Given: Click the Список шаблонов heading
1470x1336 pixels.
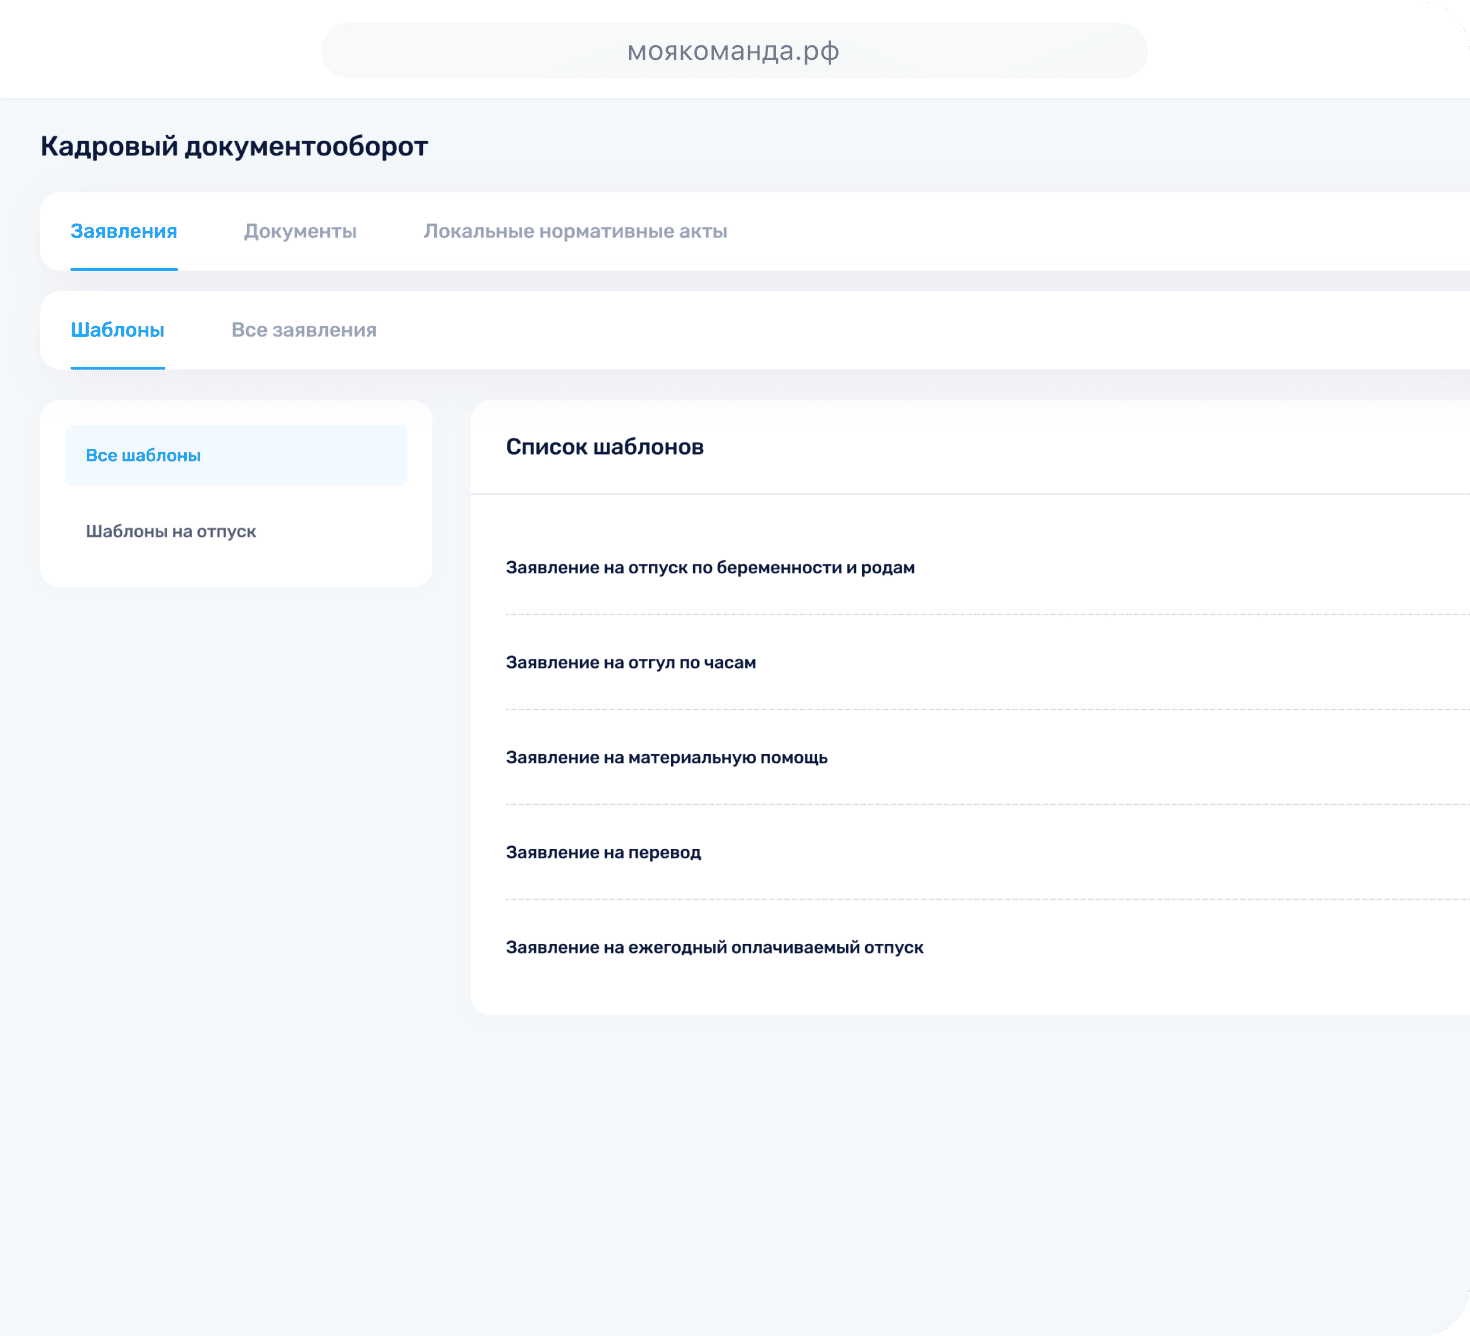Looking at the screenshot, I should click(605, 447).
